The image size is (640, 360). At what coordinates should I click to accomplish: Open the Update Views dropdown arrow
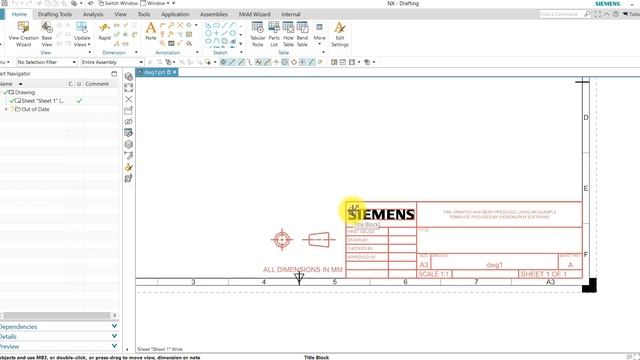89,44
